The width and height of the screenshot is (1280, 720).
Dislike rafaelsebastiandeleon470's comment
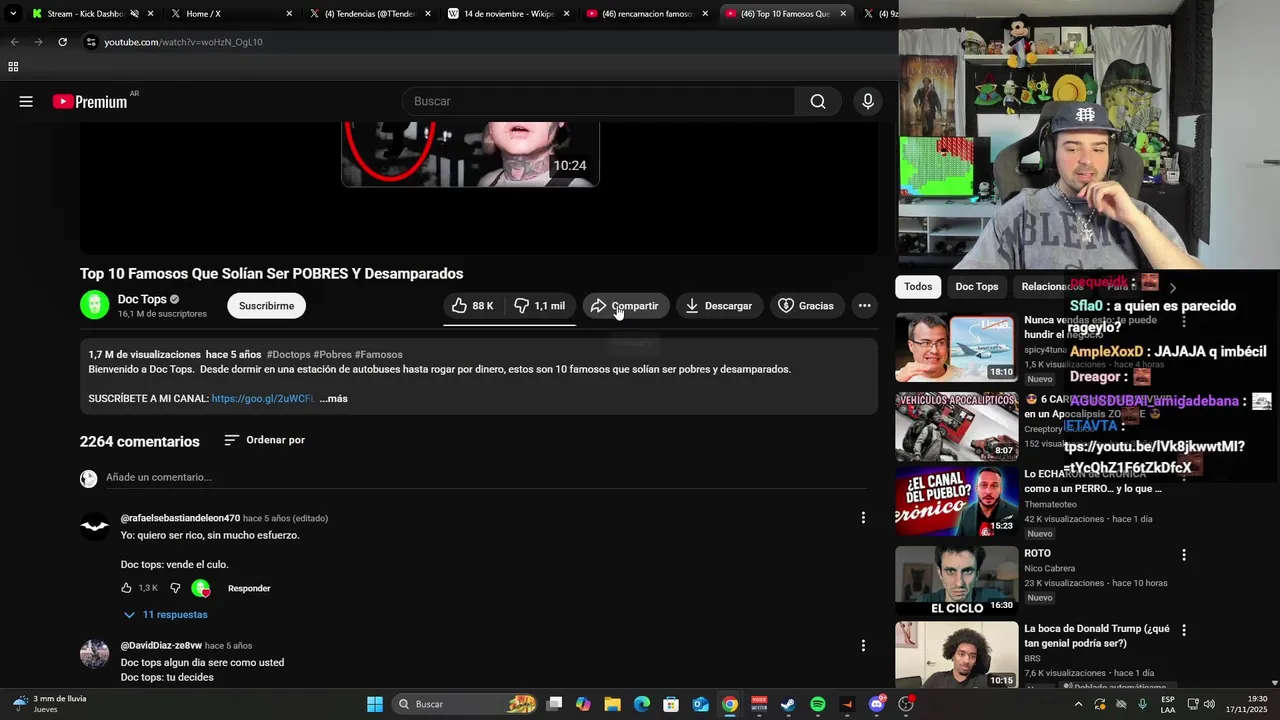(x=175, y=588)
